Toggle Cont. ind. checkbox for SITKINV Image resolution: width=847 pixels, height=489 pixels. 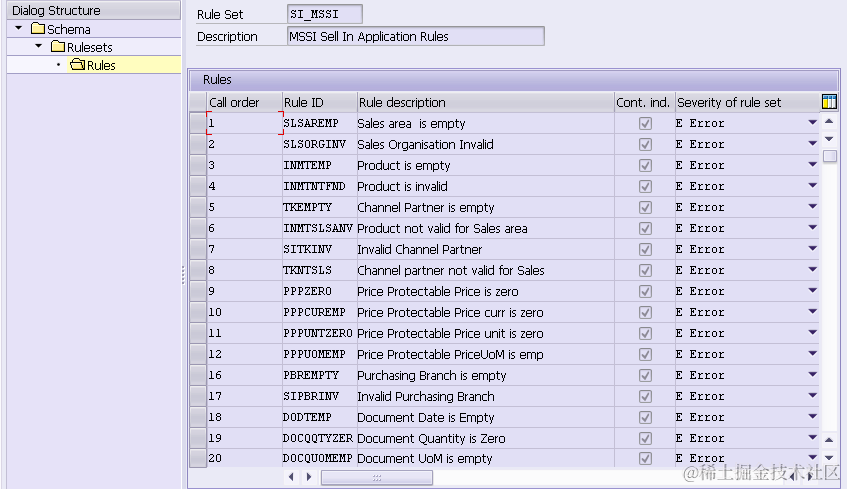pyautogui.click(x=645, y=249)
